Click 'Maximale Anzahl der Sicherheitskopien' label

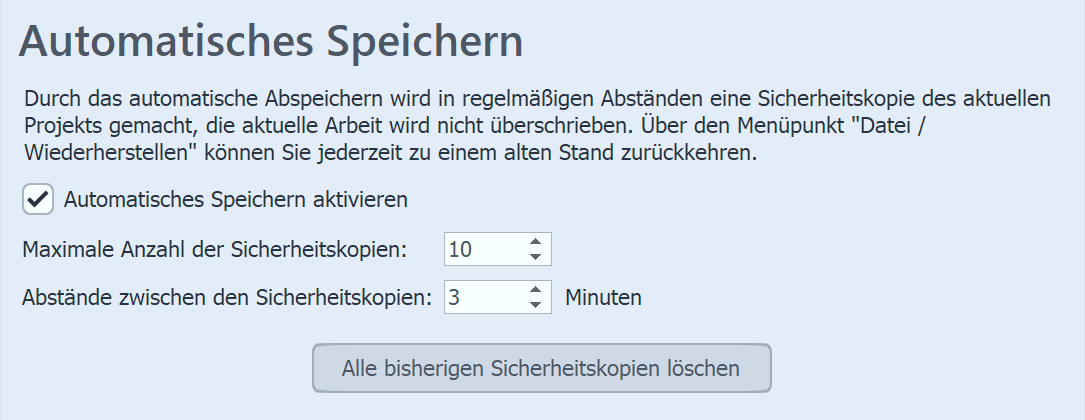214,249
